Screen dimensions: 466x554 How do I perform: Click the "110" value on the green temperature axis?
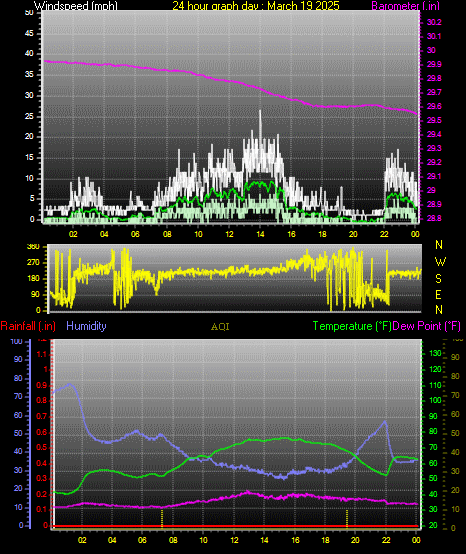(435, 385)
